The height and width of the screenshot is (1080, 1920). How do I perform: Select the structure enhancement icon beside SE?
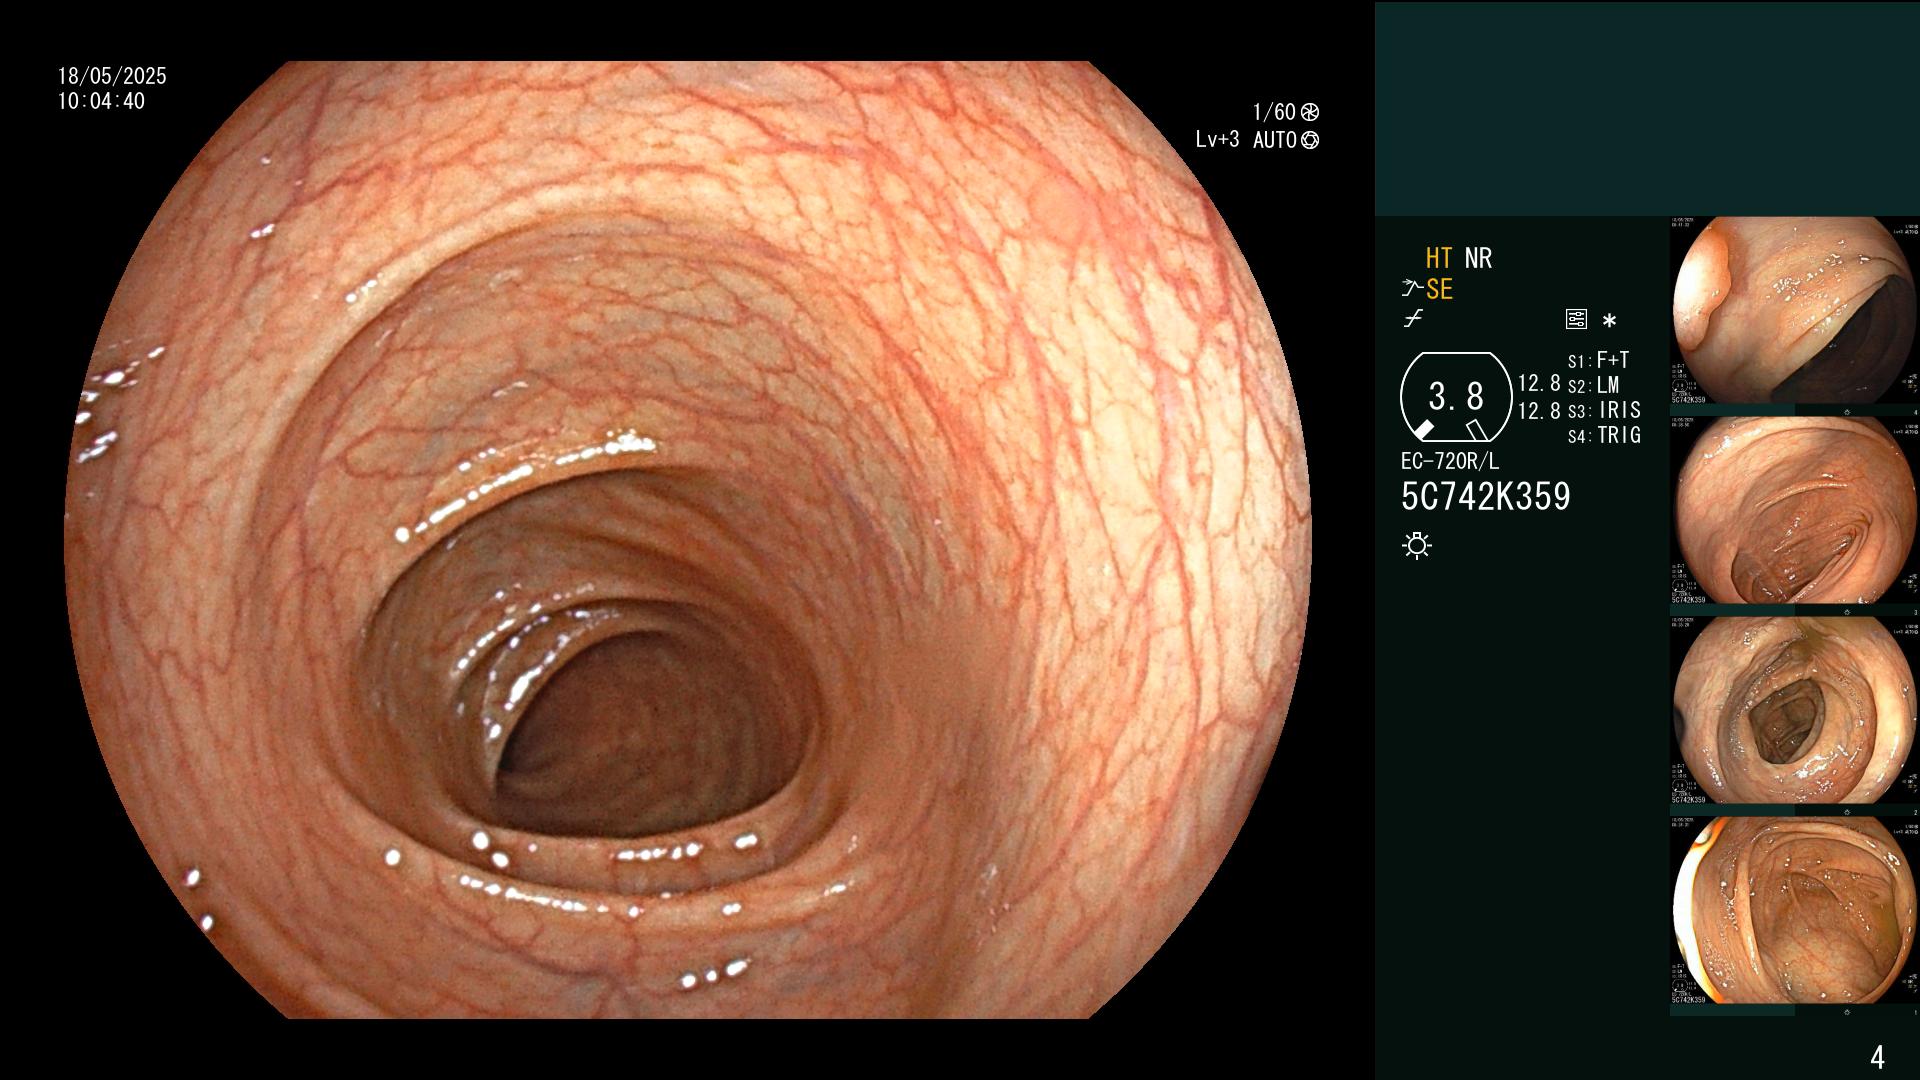pyautogui.click(x=1412, y=289)
